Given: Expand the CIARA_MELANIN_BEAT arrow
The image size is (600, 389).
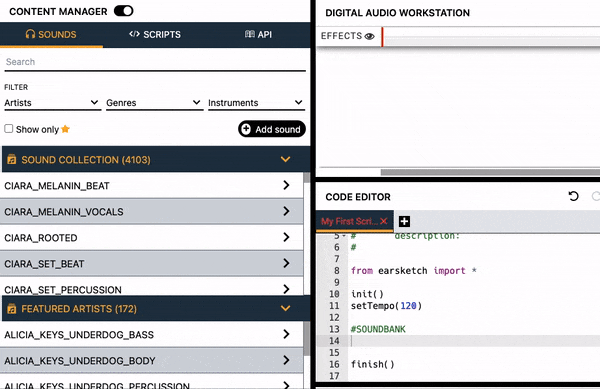Looking at the screenshot, I should (x=286, y=185).
